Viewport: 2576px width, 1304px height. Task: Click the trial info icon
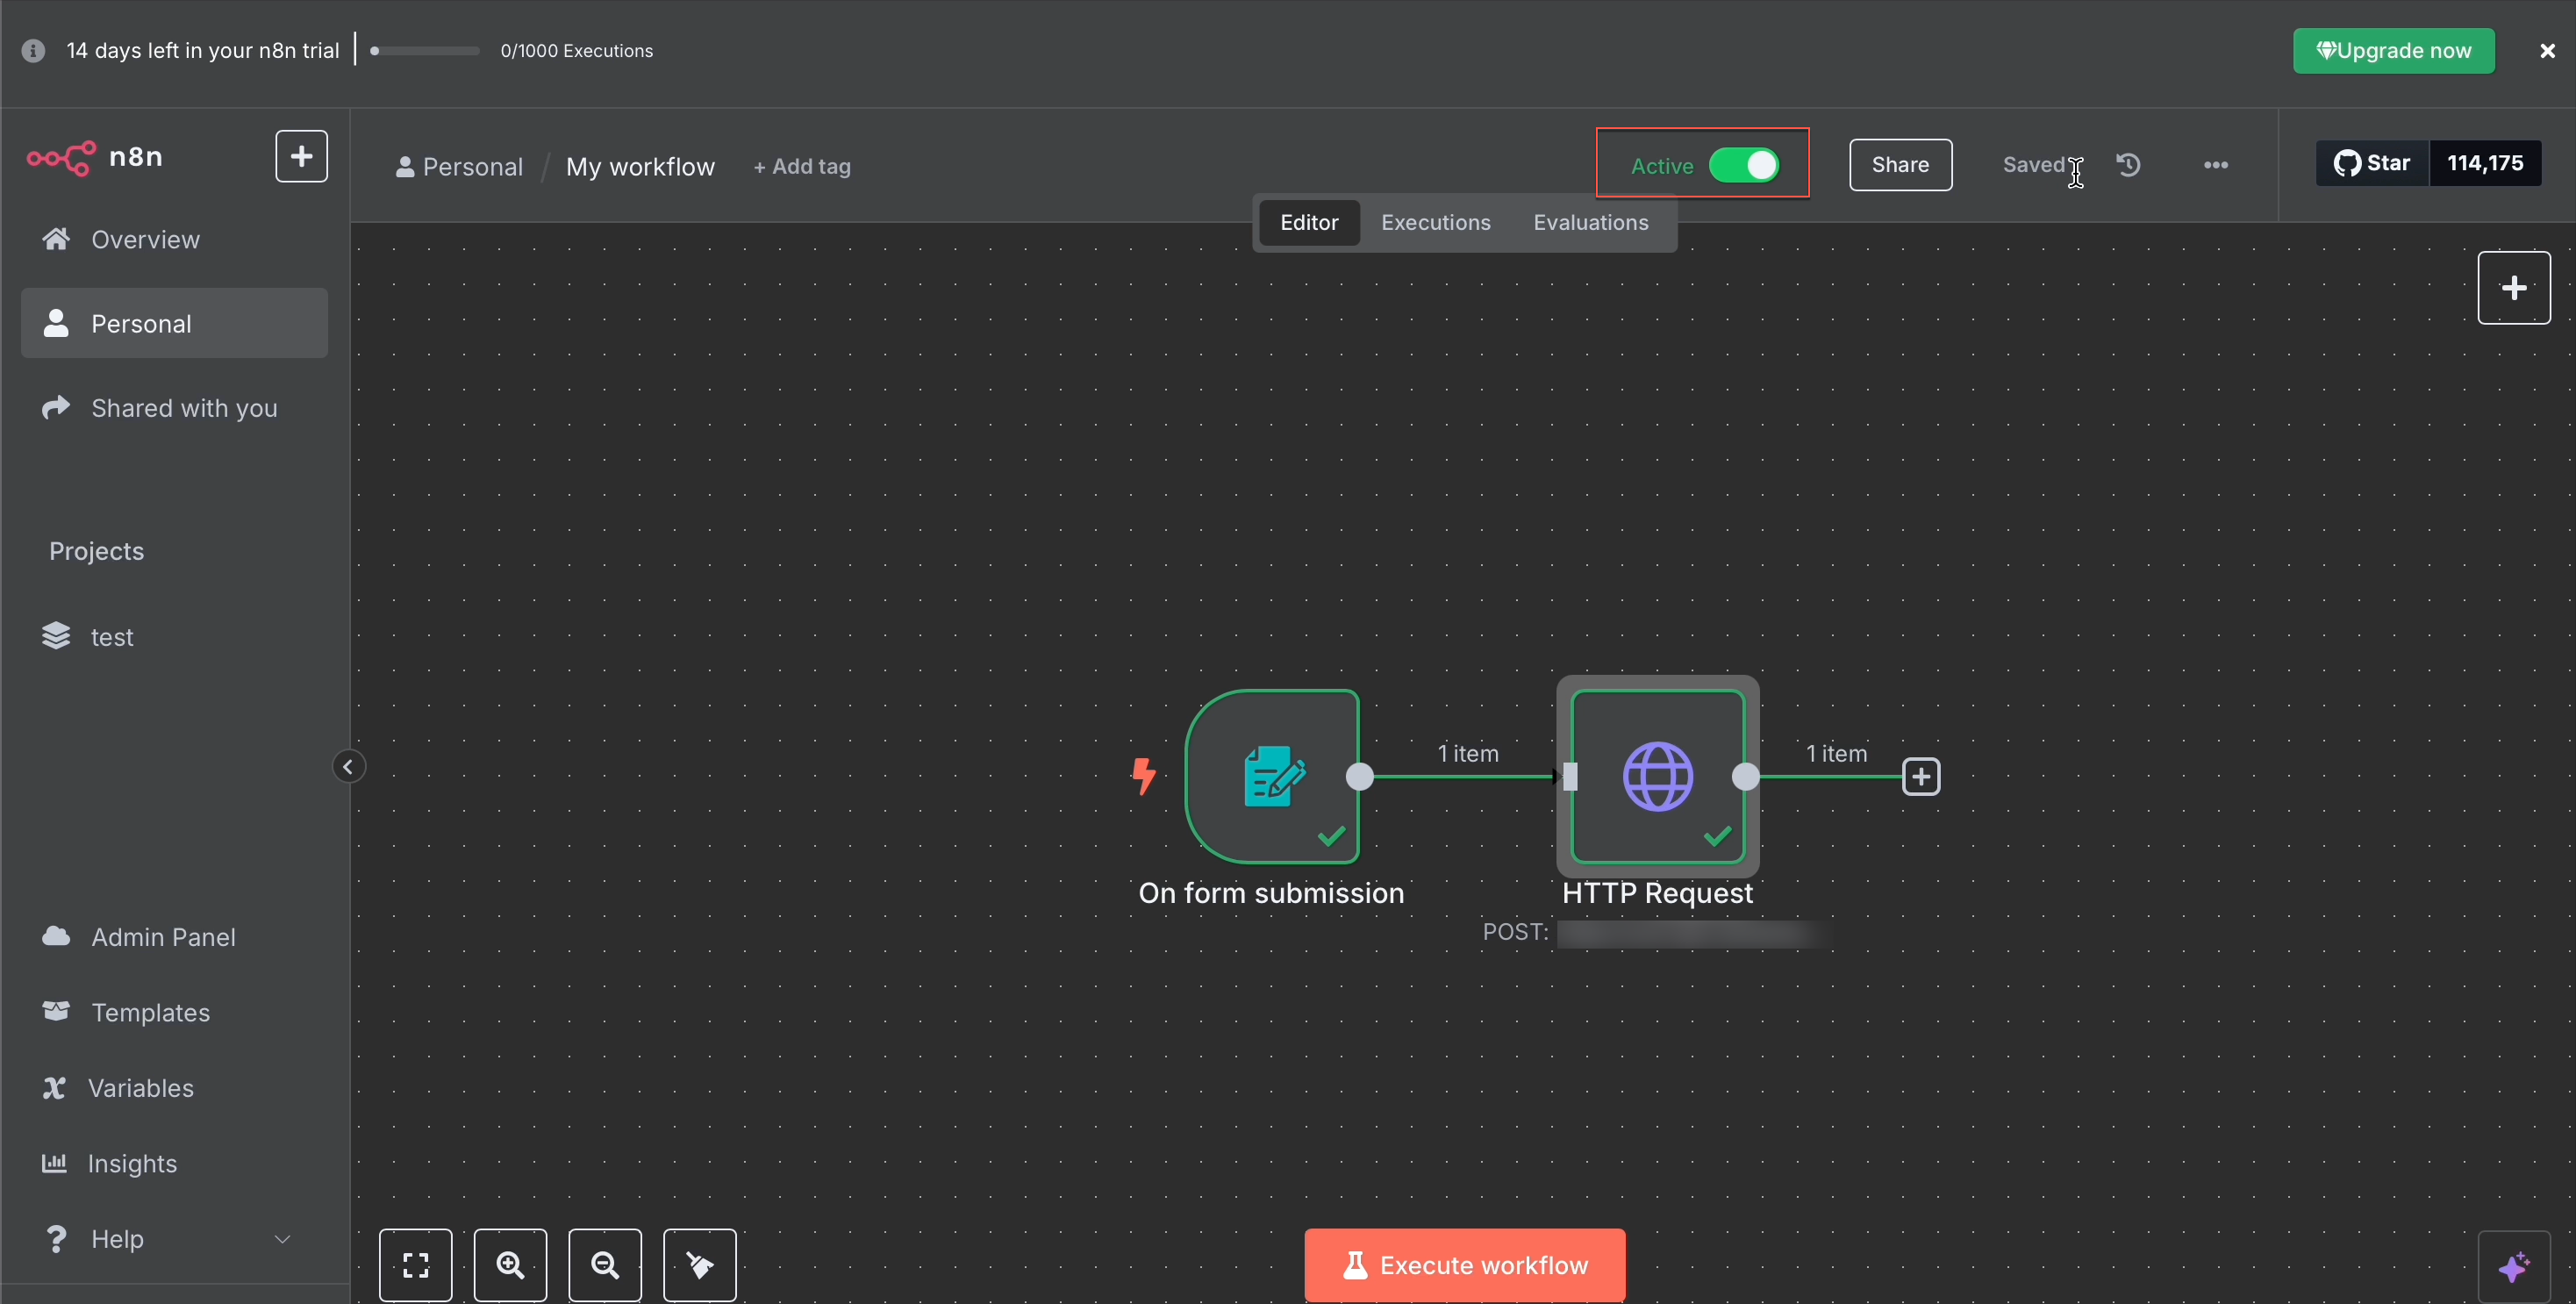[x=33, y=51]
